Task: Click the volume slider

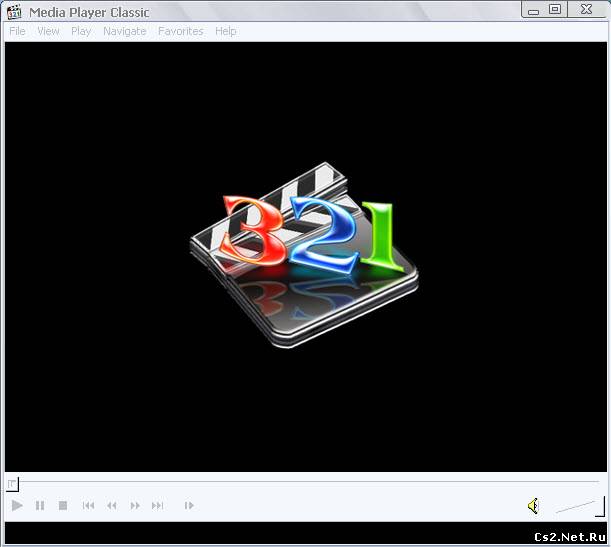Action: pyautogui.click(x=580, y=506)
